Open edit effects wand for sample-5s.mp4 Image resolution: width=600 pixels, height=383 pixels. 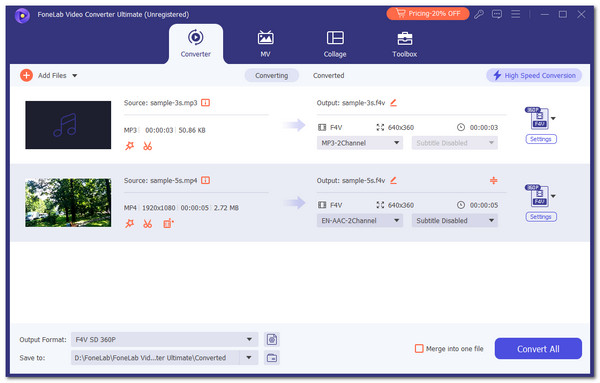pos(130,223)
